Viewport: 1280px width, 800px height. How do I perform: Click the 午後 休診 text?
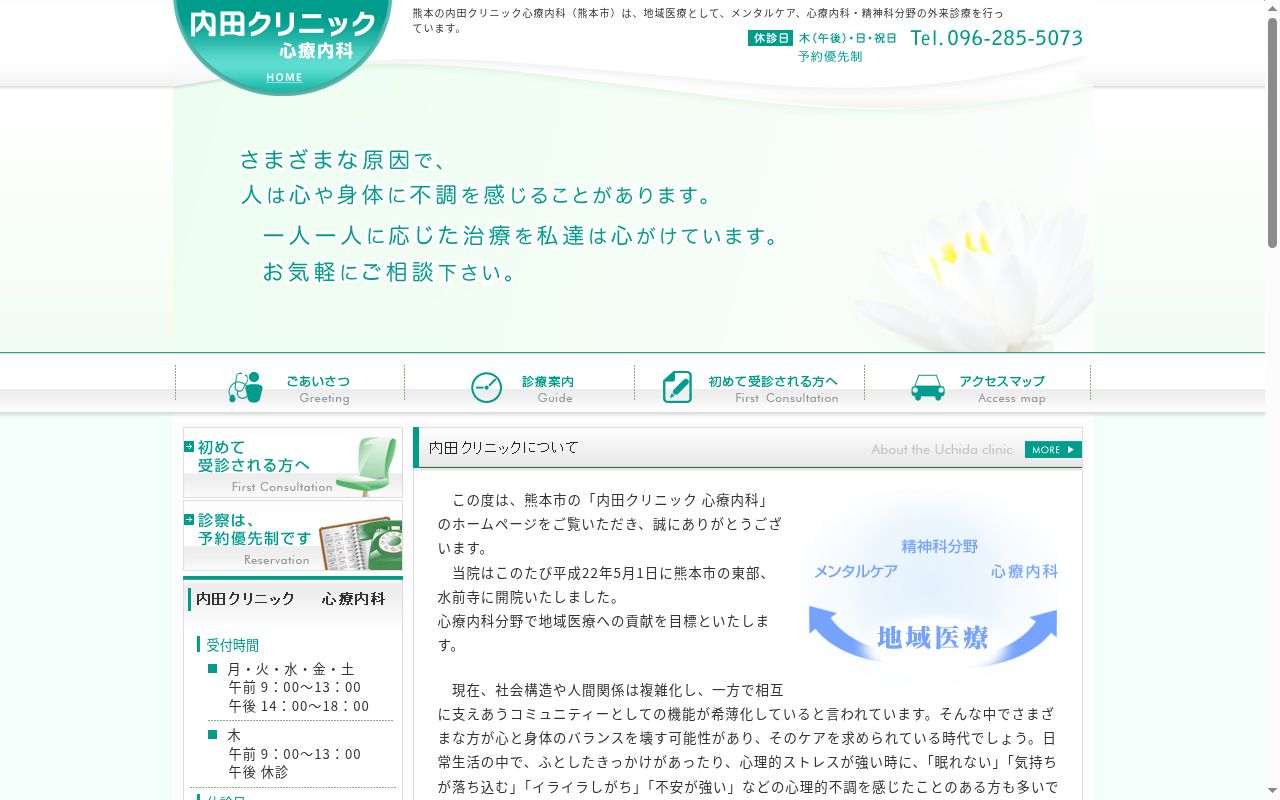pos(258,772)
